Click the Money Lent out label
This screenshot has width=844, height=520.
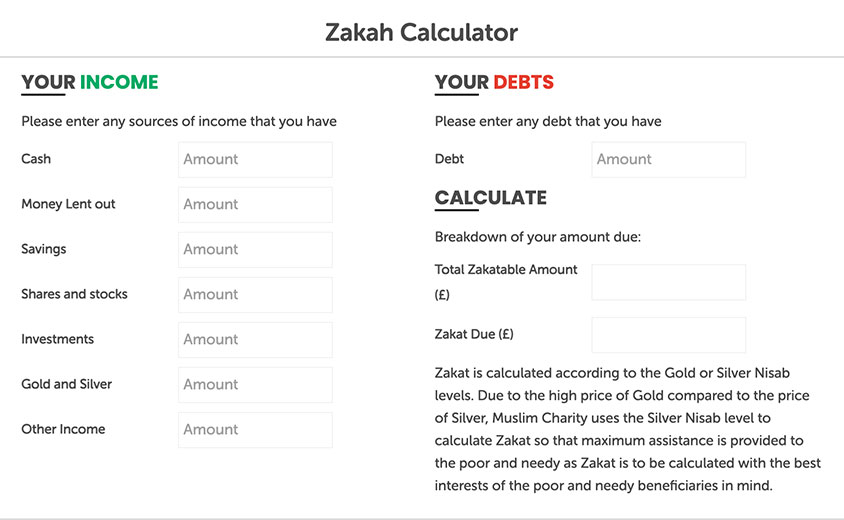click(68, 204)
